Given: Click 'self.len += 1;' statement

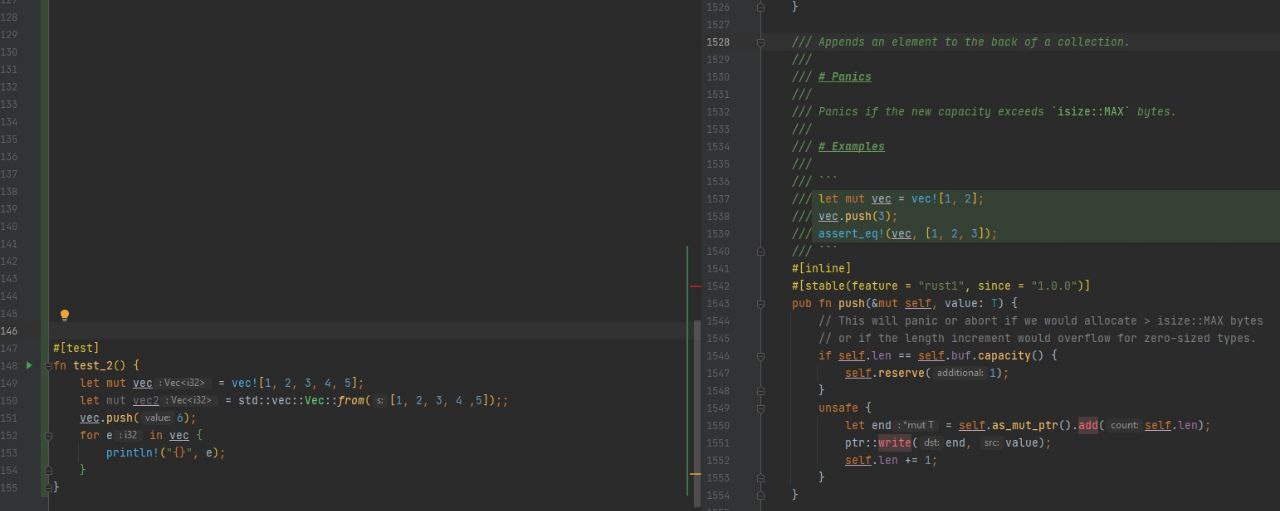Looking at the screenshot, I should 891,460.
